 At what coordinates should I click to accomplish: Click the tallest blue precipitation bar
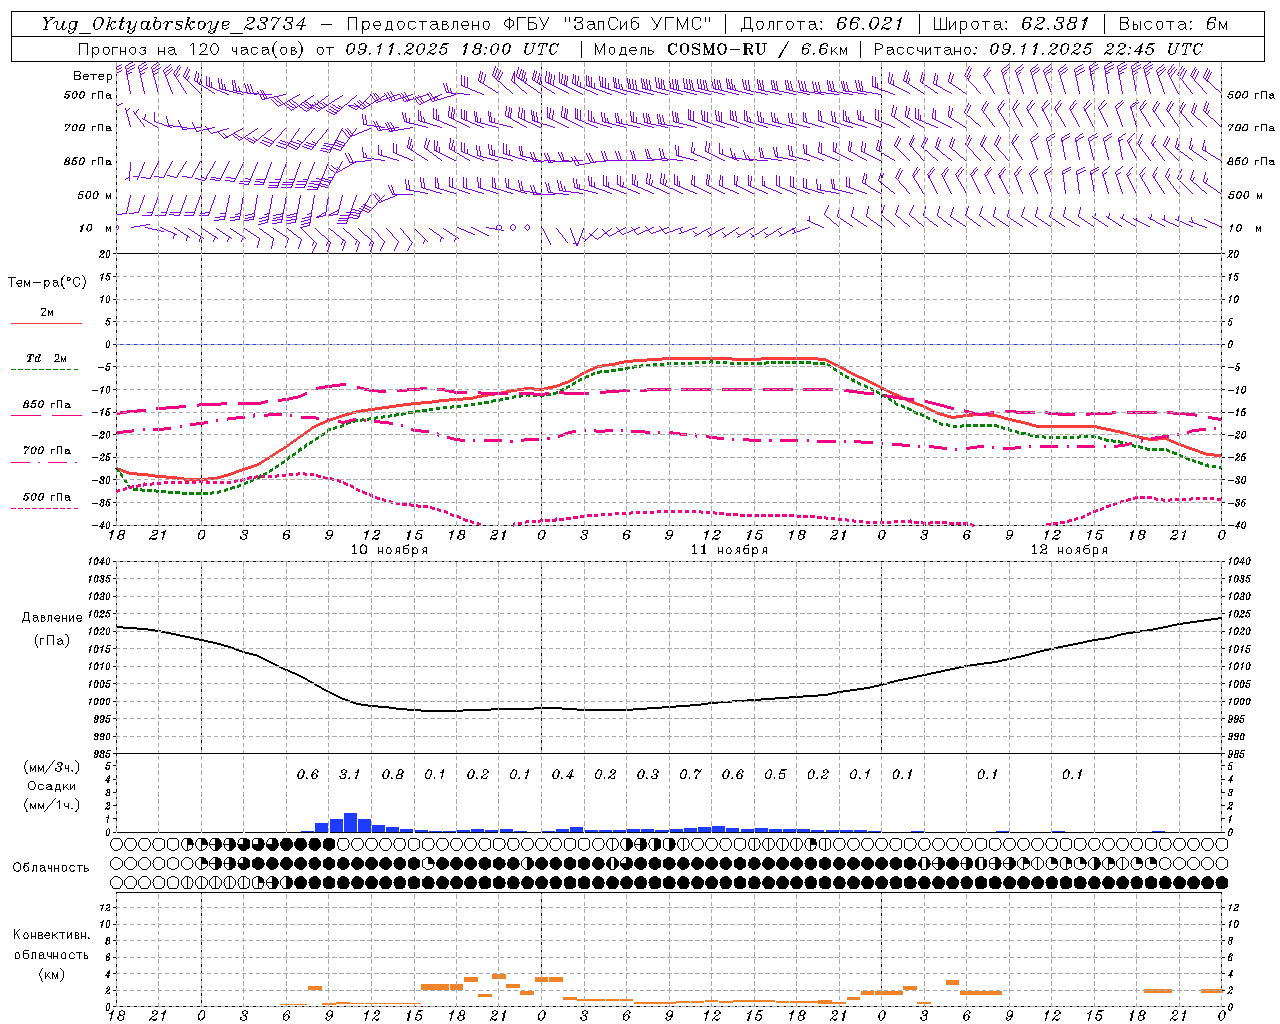point(350,823)
